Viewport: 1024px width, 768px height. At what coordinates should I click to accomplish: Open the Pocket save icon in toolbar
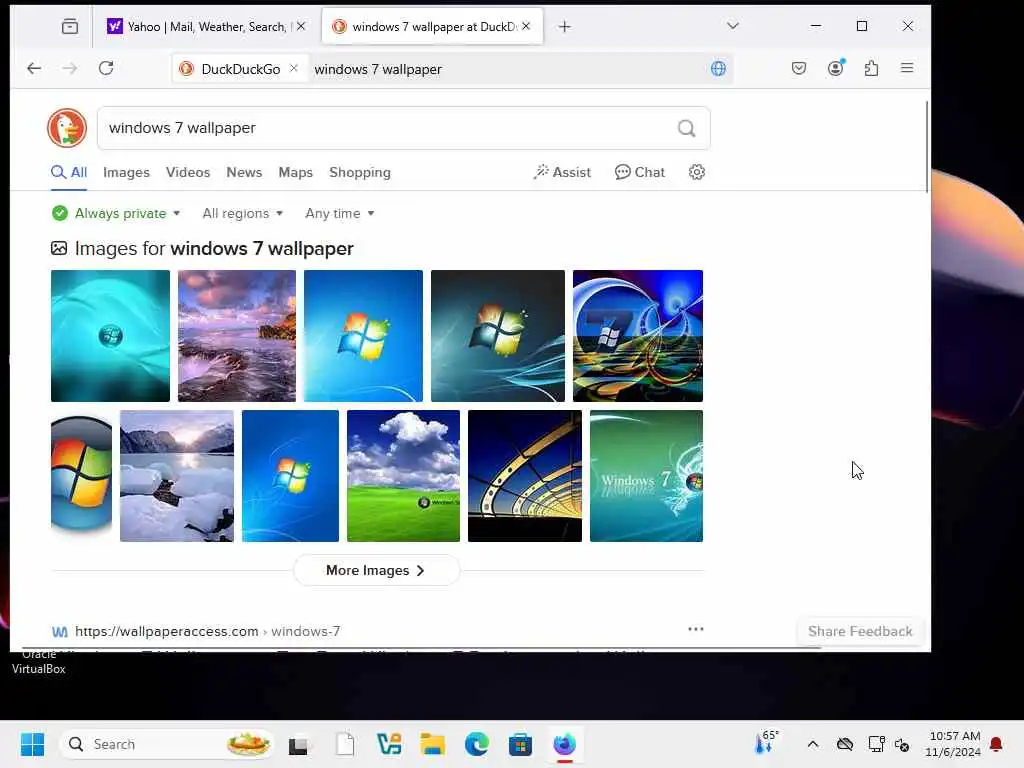tap(799, 68)
